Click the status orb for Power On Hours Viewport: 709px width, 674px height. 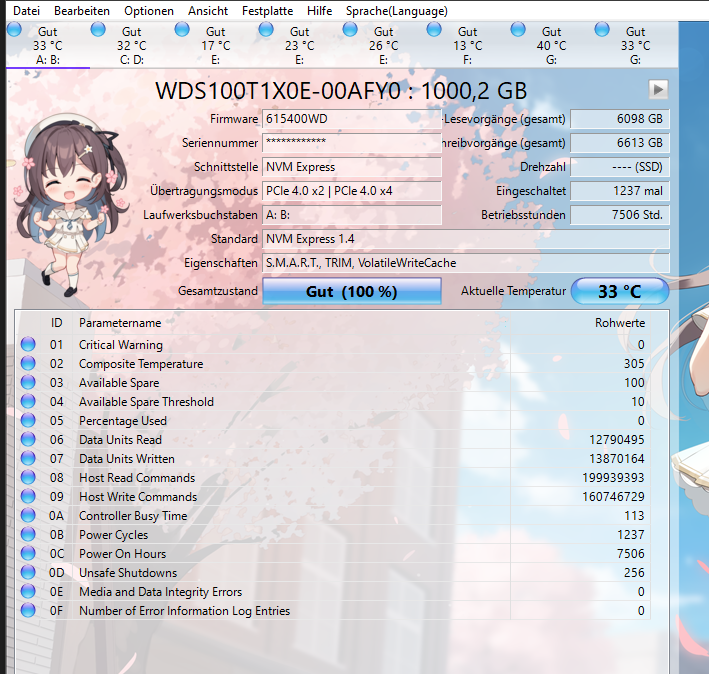(x=28, y=553)
